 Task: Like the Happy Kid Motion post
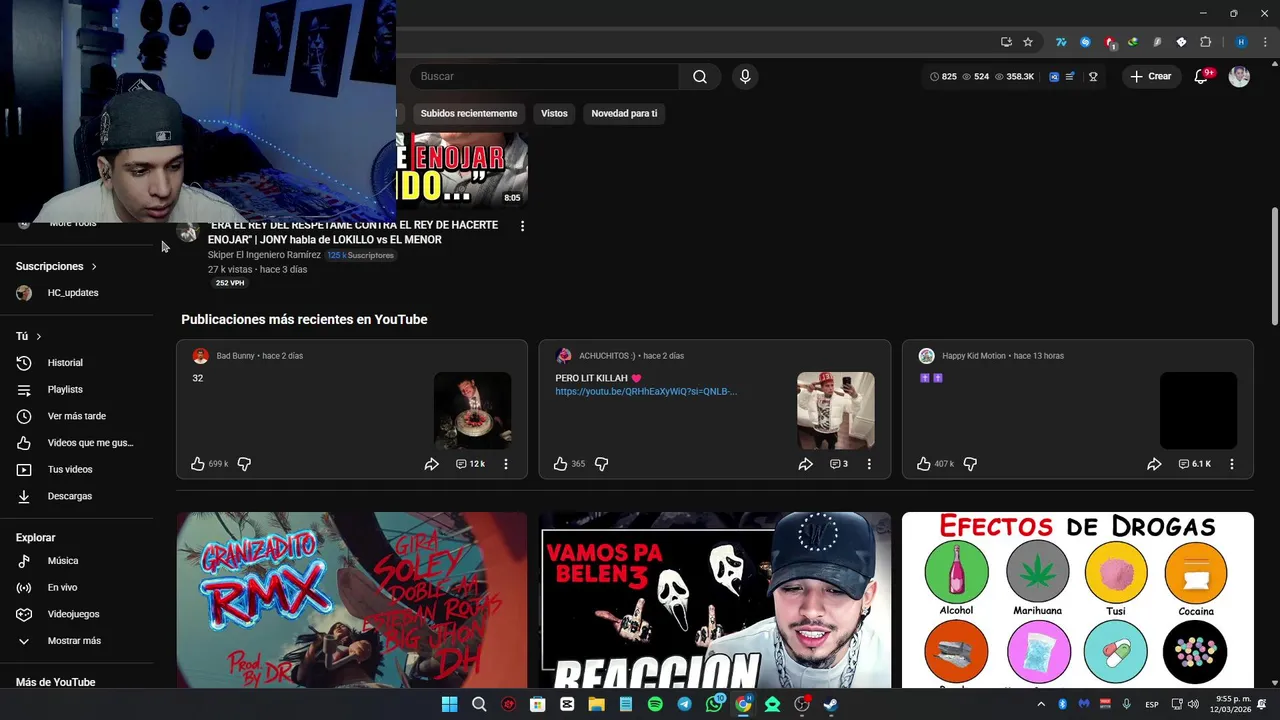tap(924, 464)
